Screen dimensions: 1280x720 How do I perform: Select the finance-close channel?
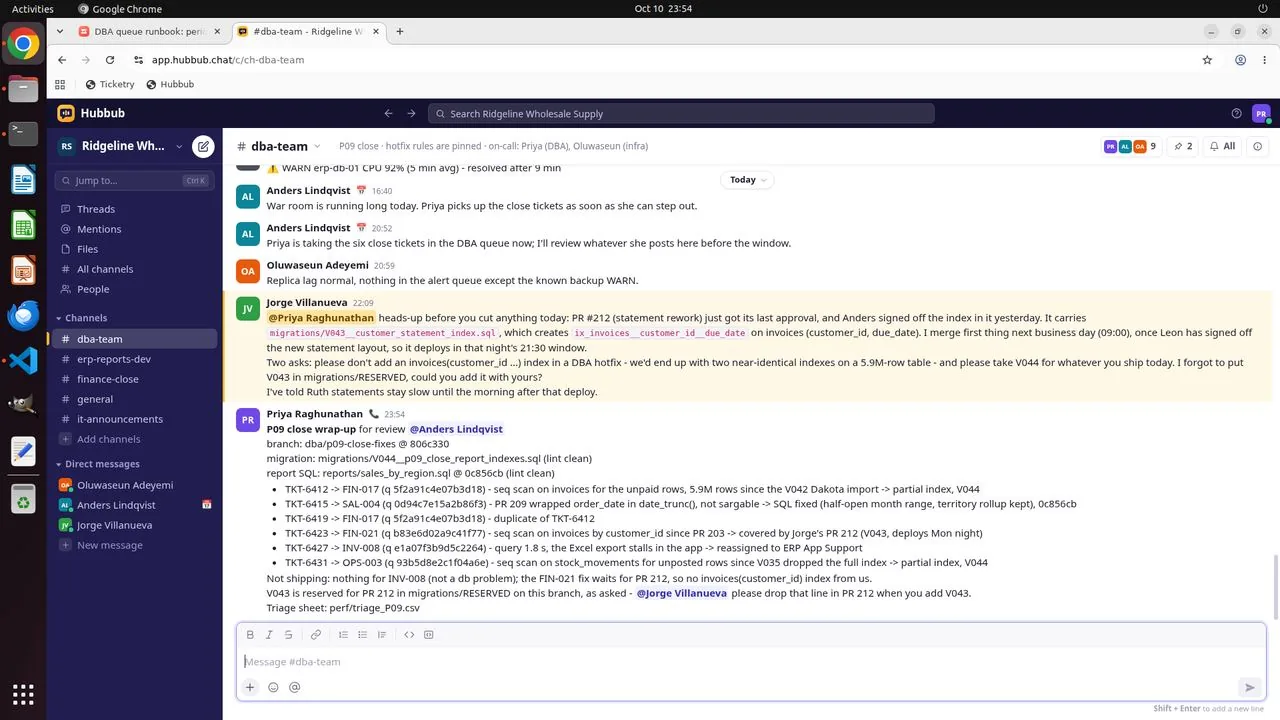point(135,379)
